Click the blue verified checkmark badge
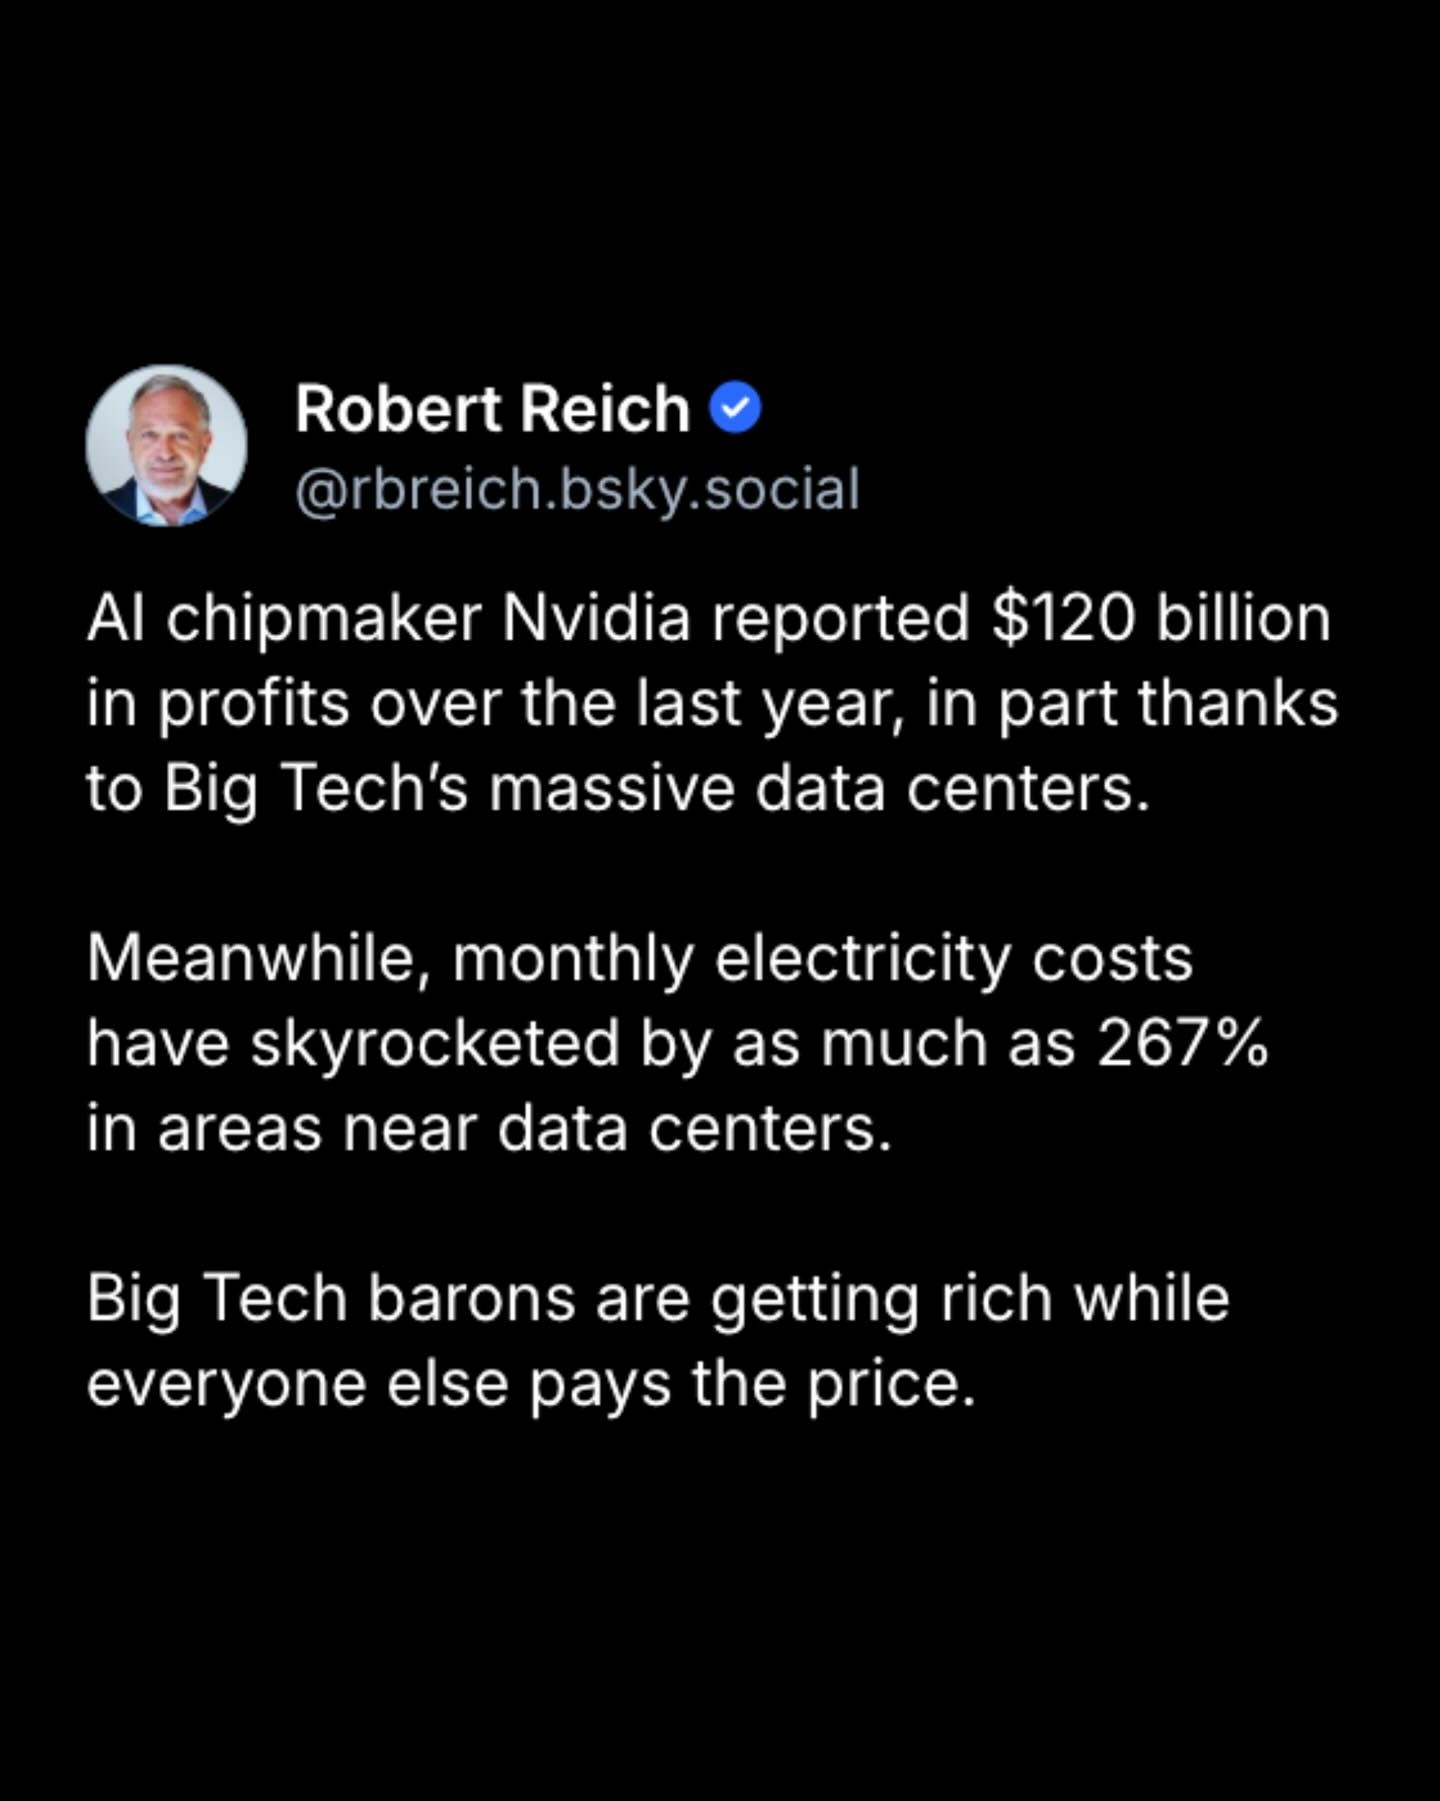This screenshot has width=1440, height=1801. click(735, 409)
